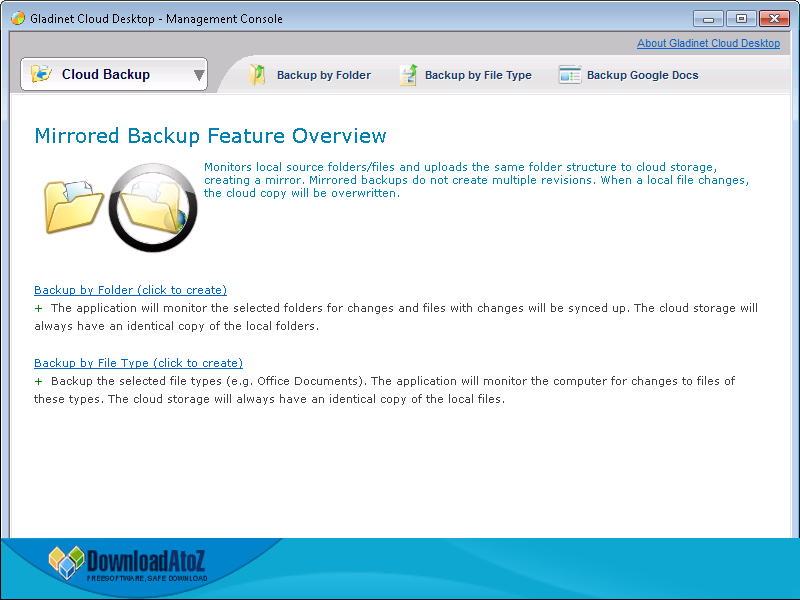
Task: Click the Backup by Folder toolbar icon
Action: [258, 75]
